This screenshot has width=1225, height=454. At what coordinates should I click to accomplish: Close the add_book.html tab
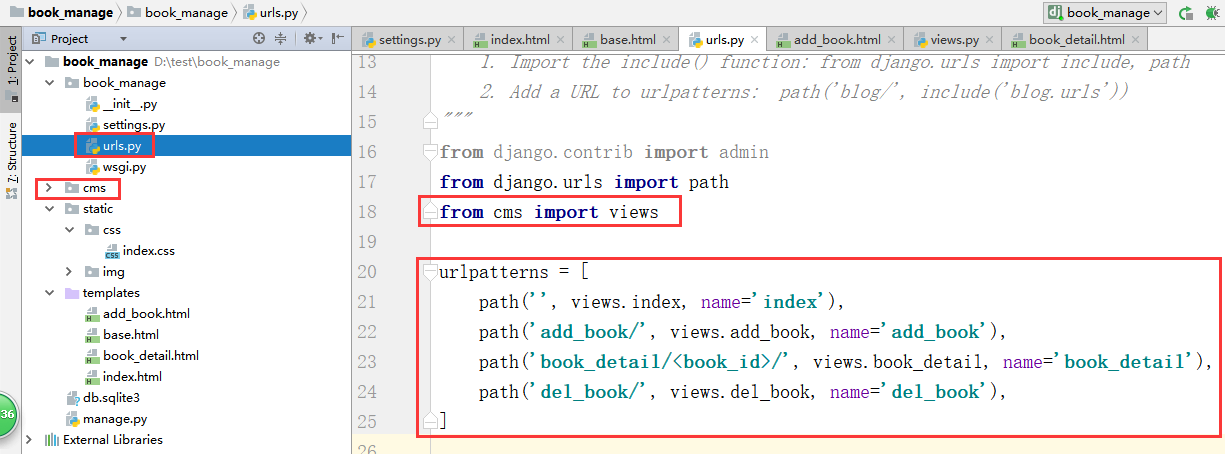[x=891, y=41]
